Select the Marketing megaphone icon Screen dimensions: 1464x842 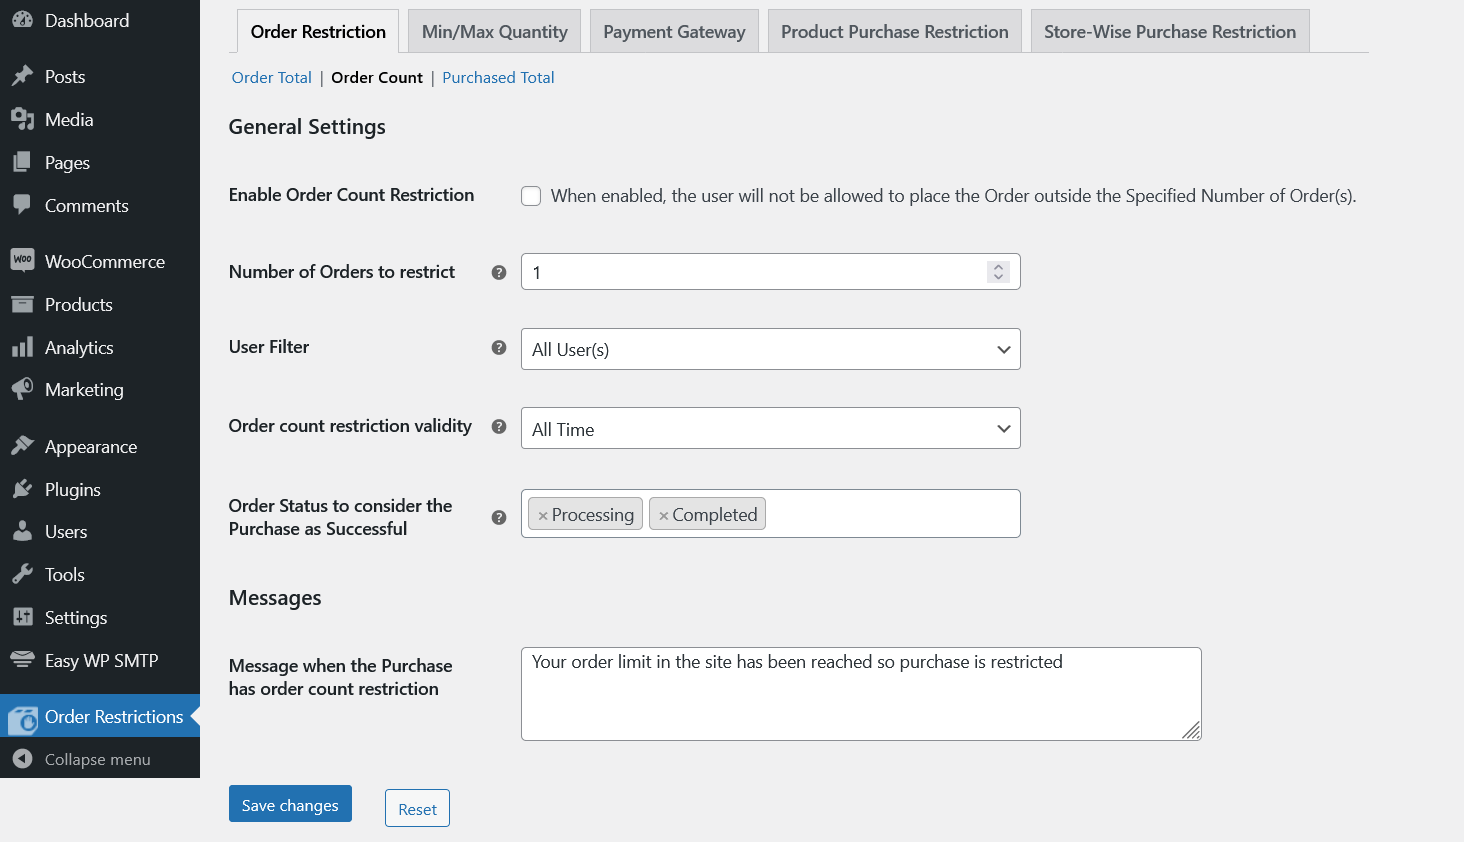coord(22,389)
